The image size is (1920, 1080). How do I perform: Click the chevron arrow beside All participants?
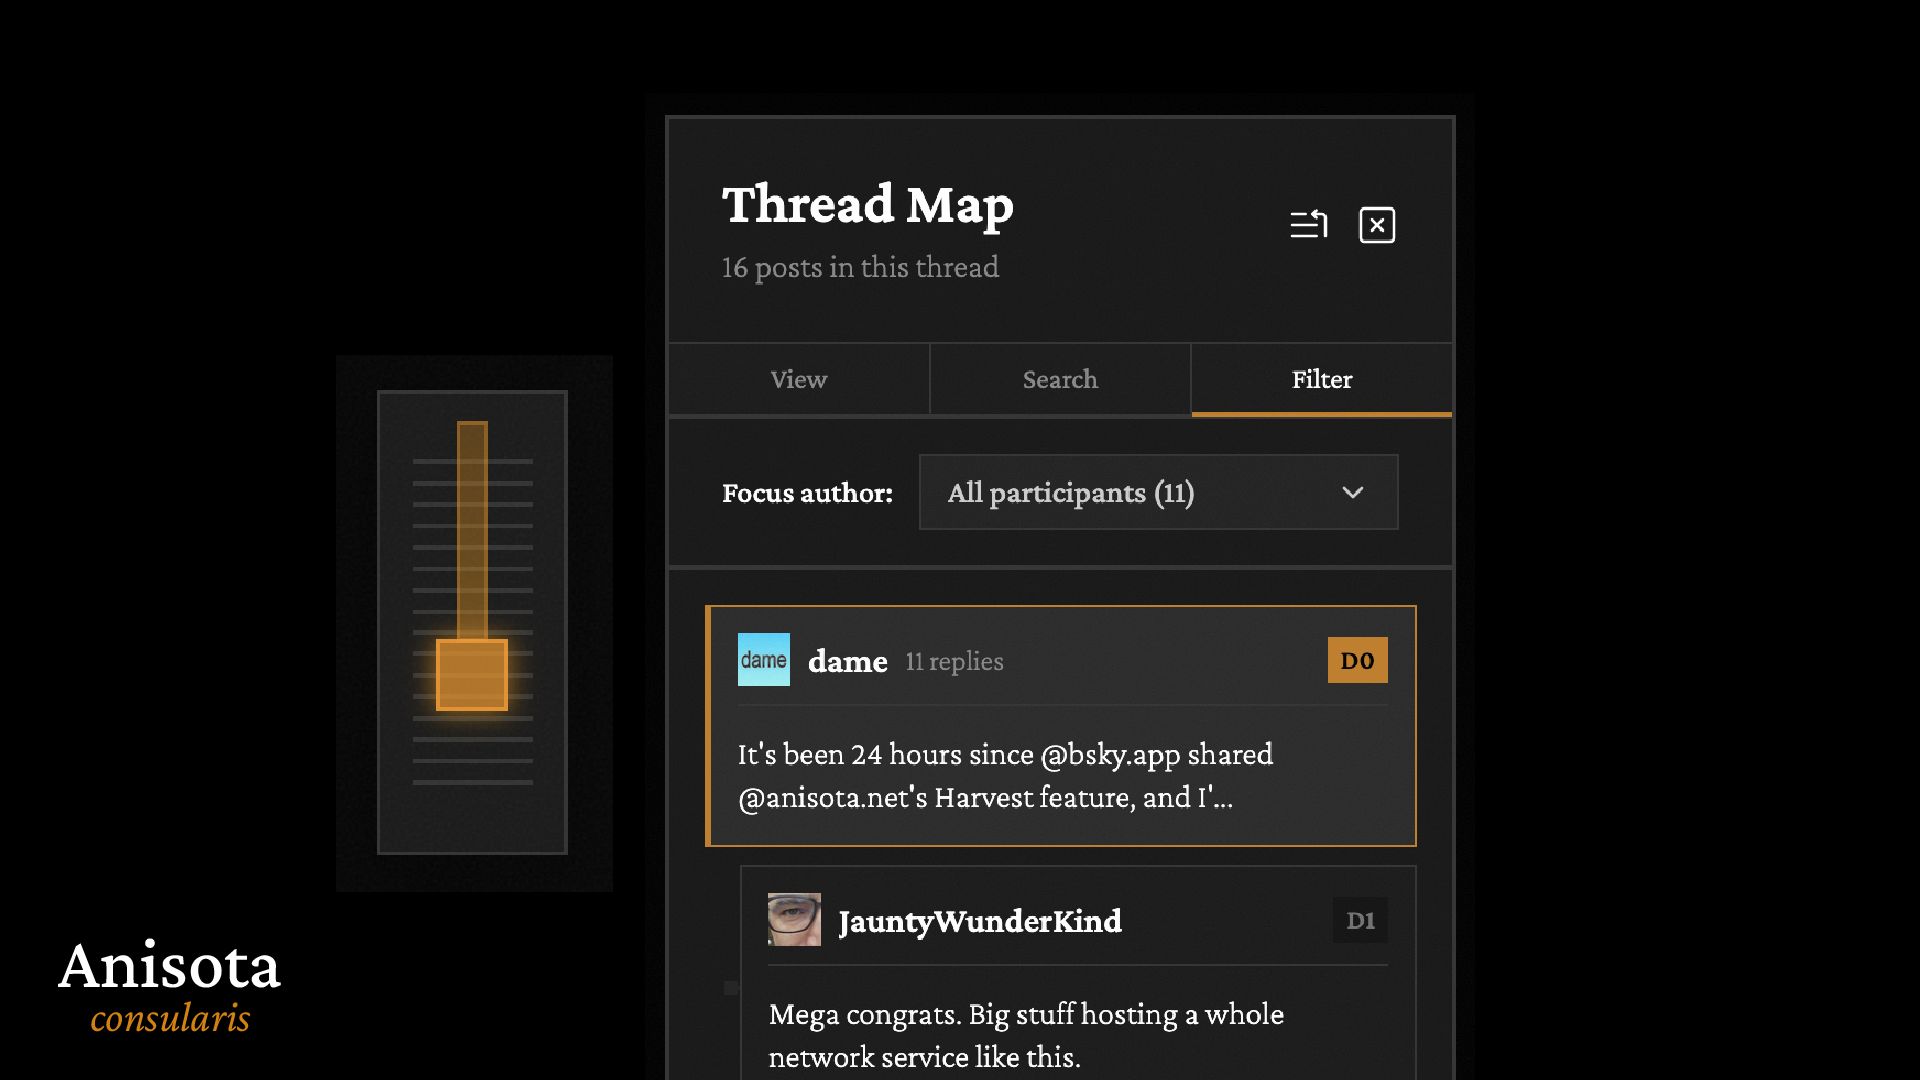[x=1352, y=492]
